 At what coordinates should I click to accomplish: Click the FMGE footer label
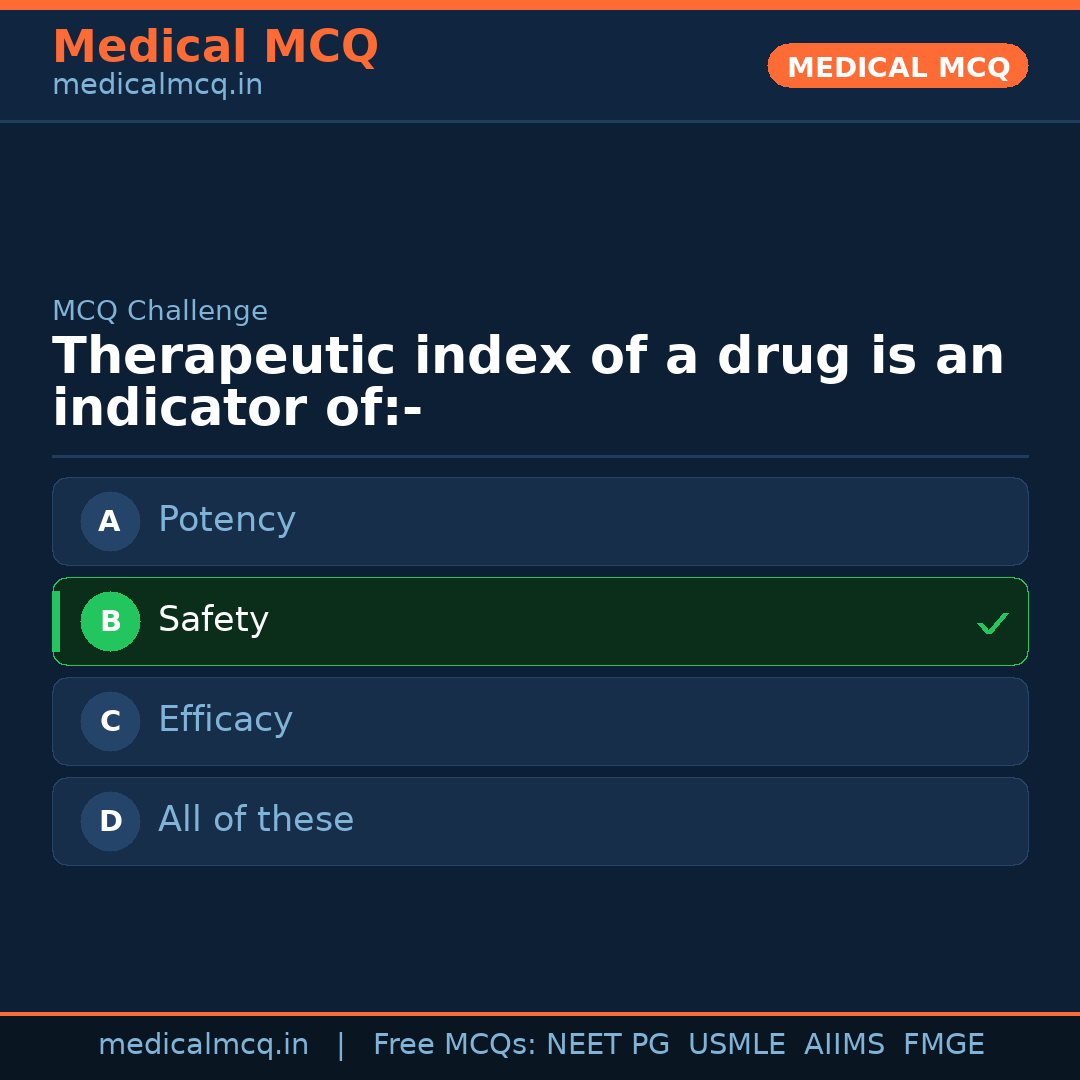(943, 1045)
